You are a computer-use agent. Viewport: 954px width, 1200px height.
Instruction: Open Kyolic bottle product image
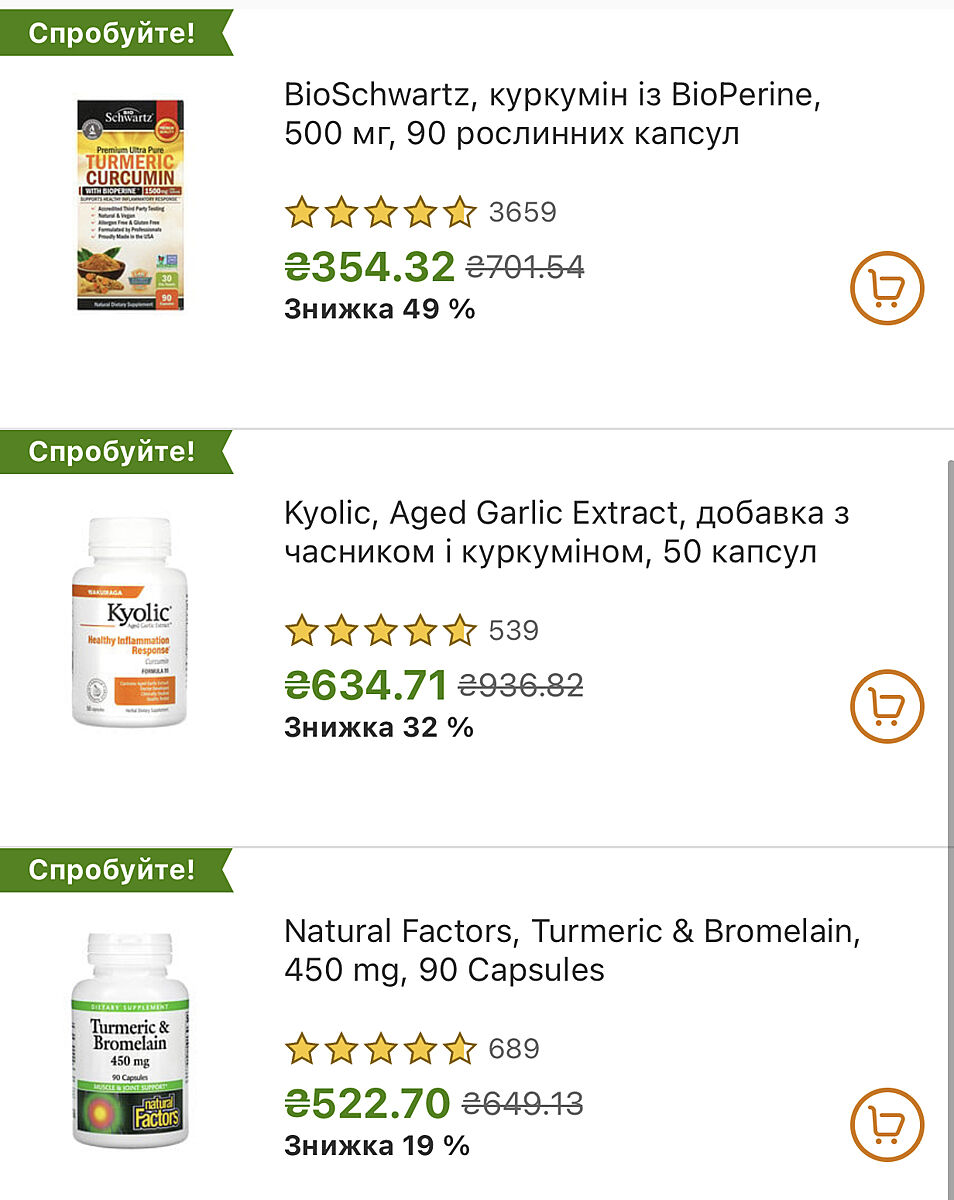pyautogui.click(x=131, y=622)
